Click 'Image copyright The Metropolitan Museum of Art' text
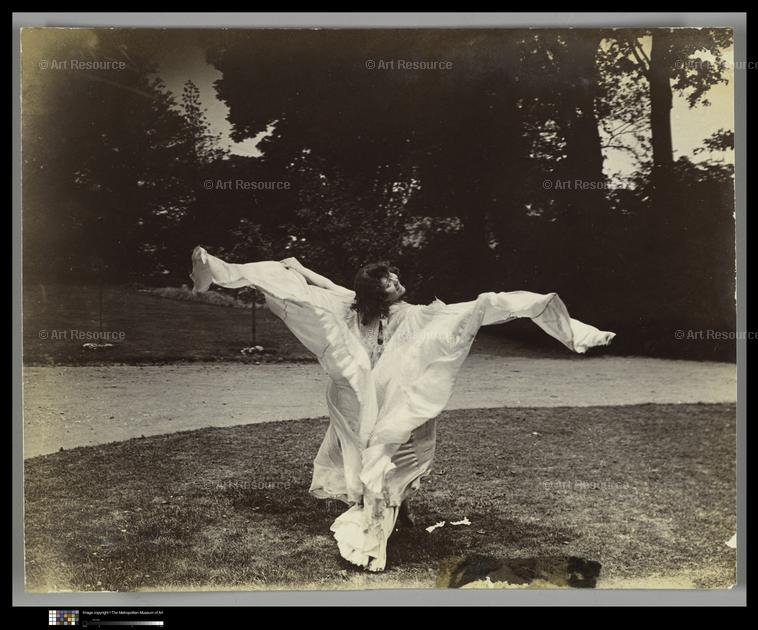The width and height of the screenshot is (758, 630). point(123,613)
